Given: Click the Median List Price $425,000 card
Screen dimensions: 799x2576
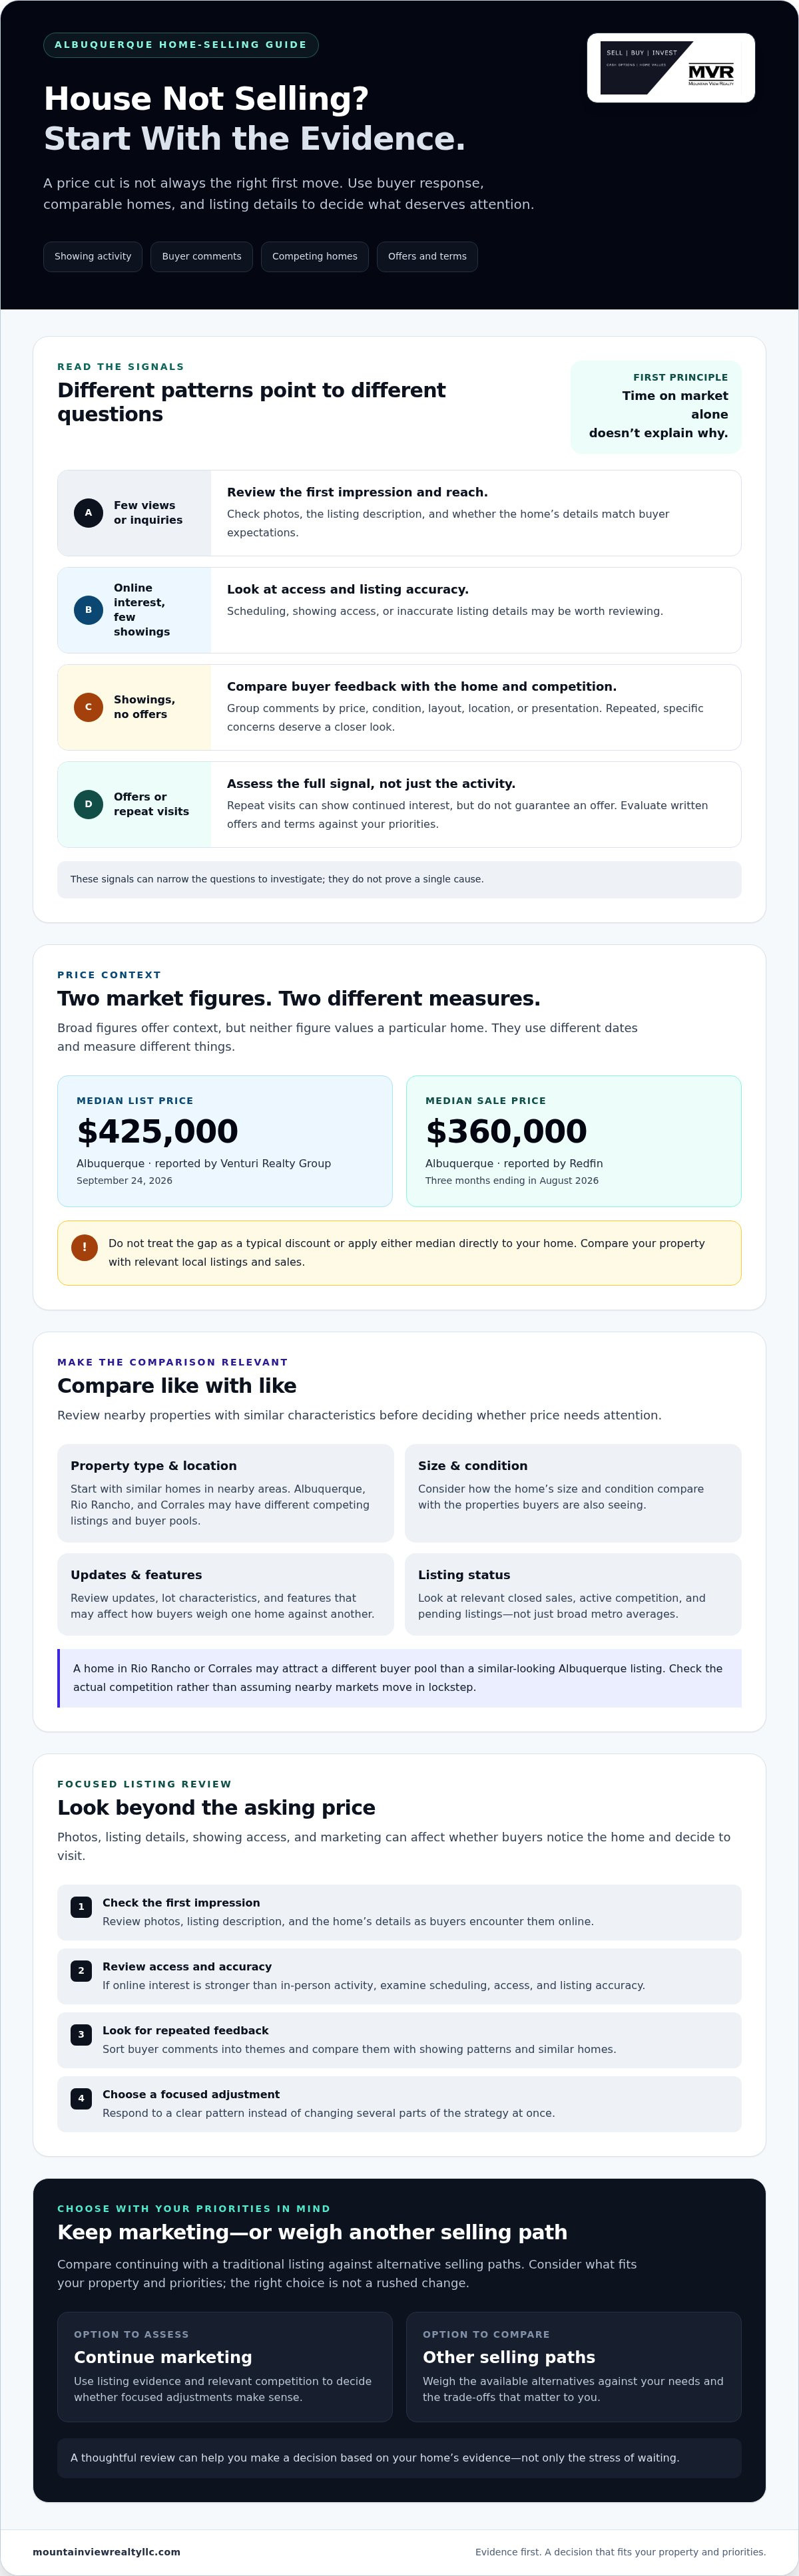Looking at the screenshot, I should 225,1141.
